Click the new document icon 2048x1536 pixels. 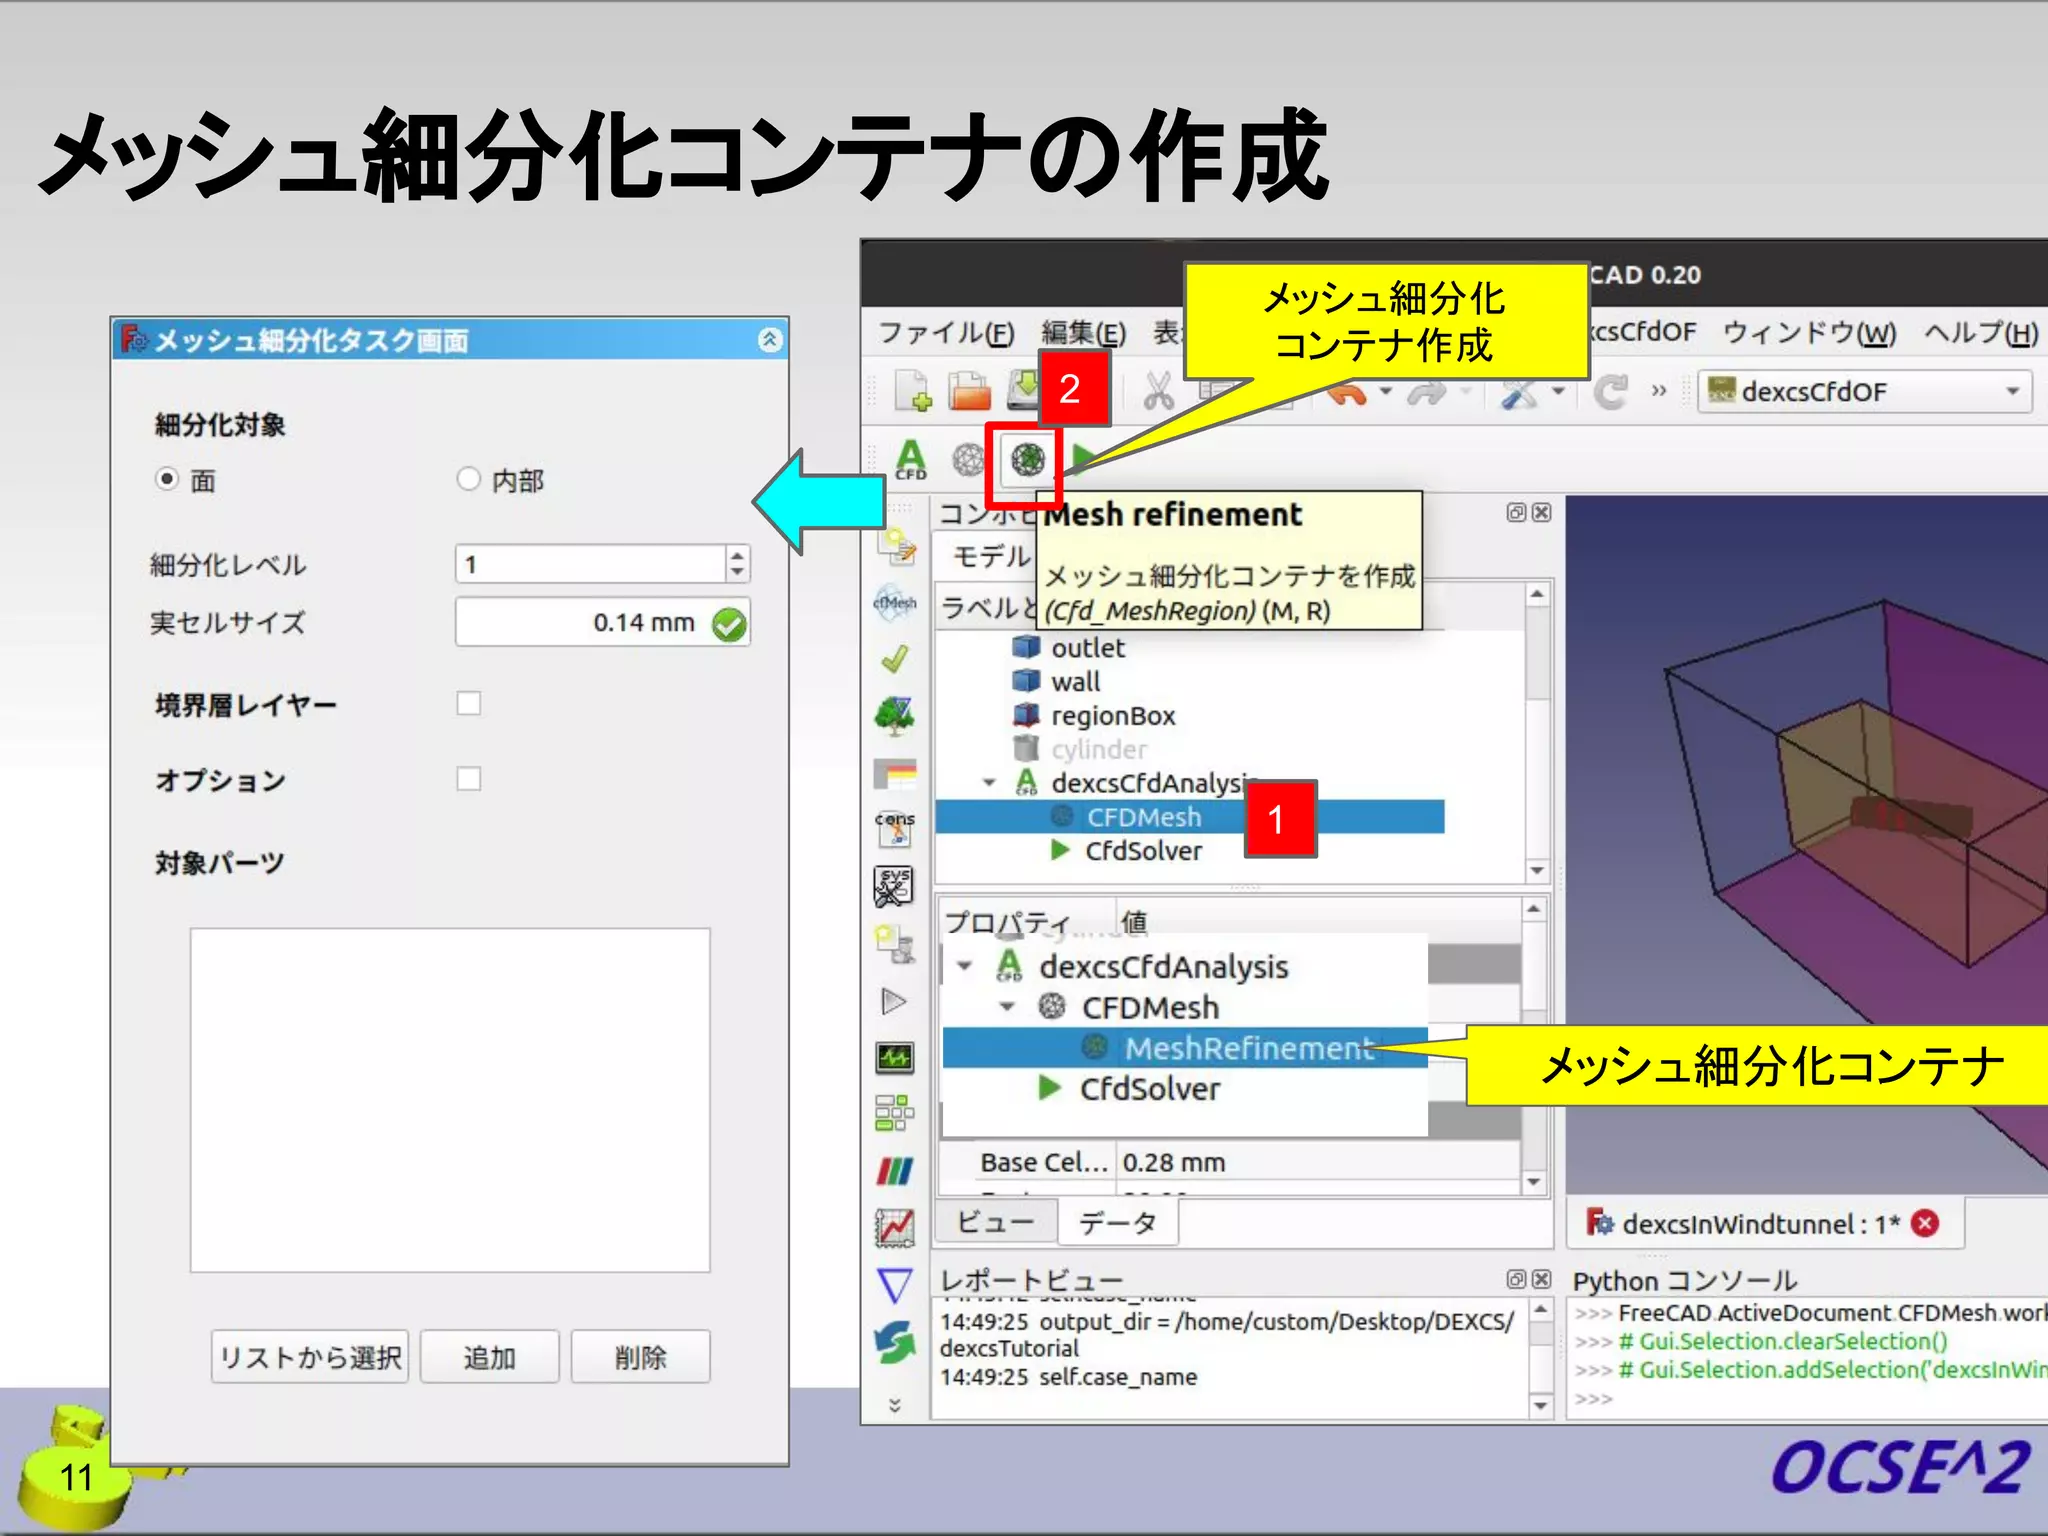click(912, 391)
